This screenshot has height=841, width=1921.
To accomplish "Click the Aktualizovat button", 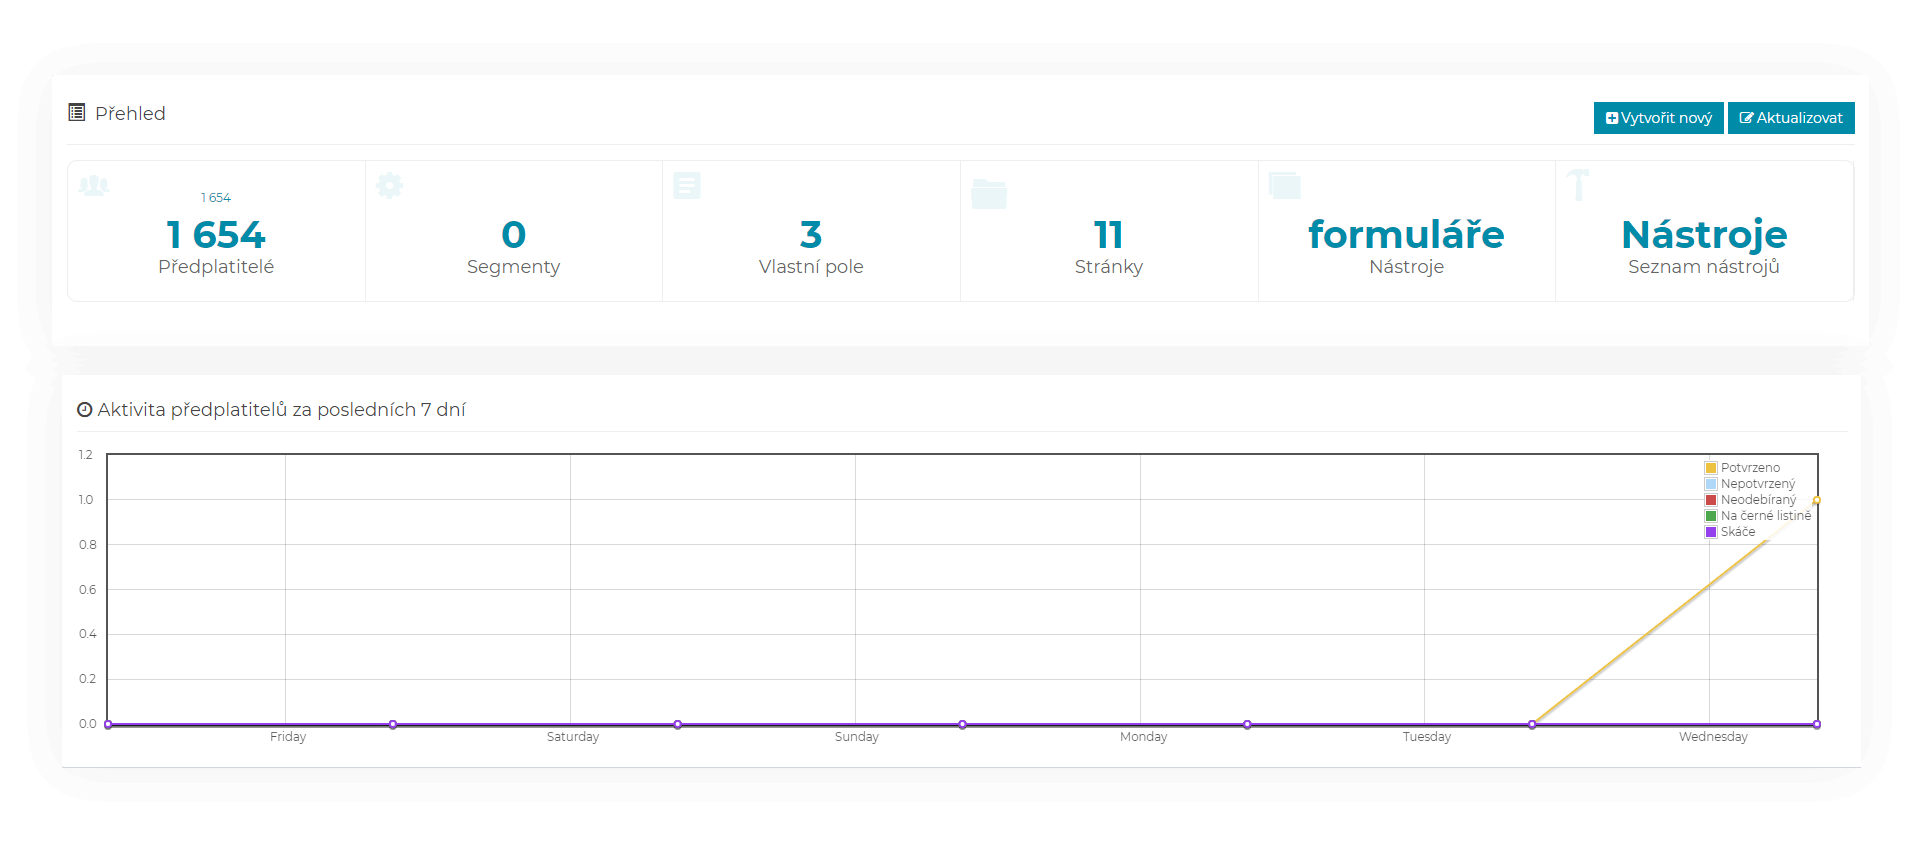I will pyautogui.click(x=1791, y=118).
